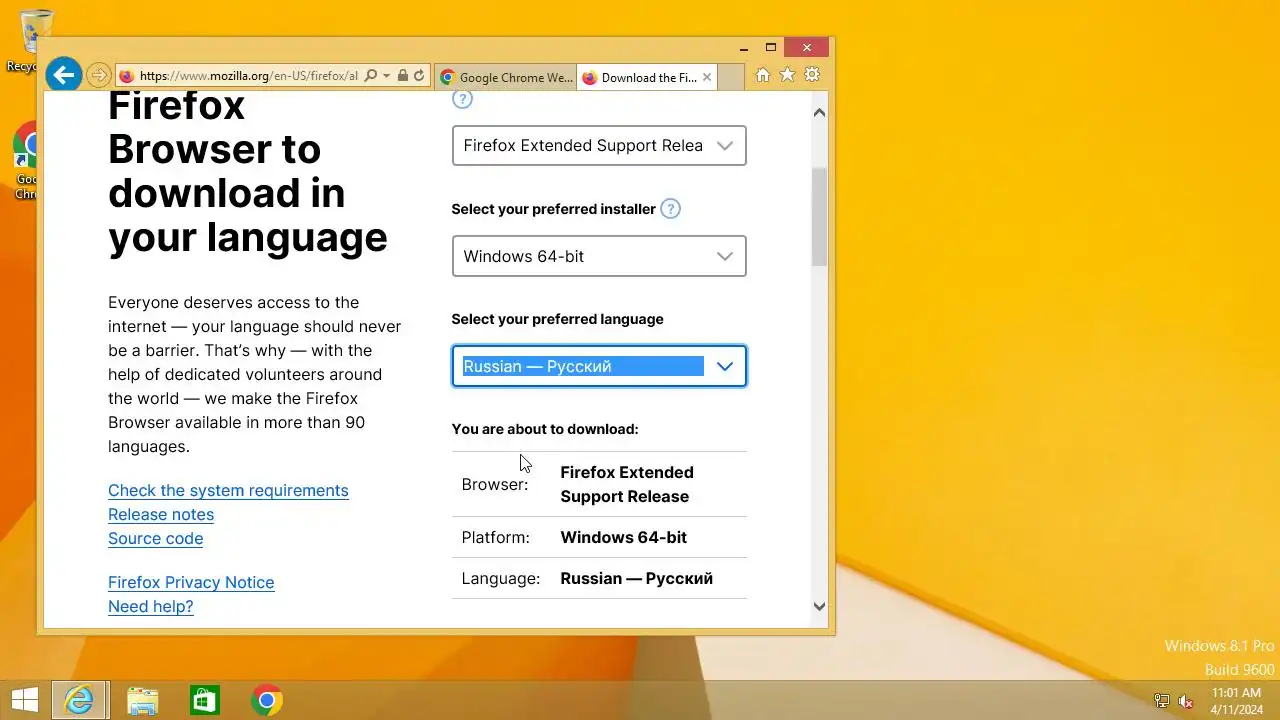Screen dimensions: 1280x720
Task: Open the Firefox Privacy Notice link
Action: pos(191,582)
